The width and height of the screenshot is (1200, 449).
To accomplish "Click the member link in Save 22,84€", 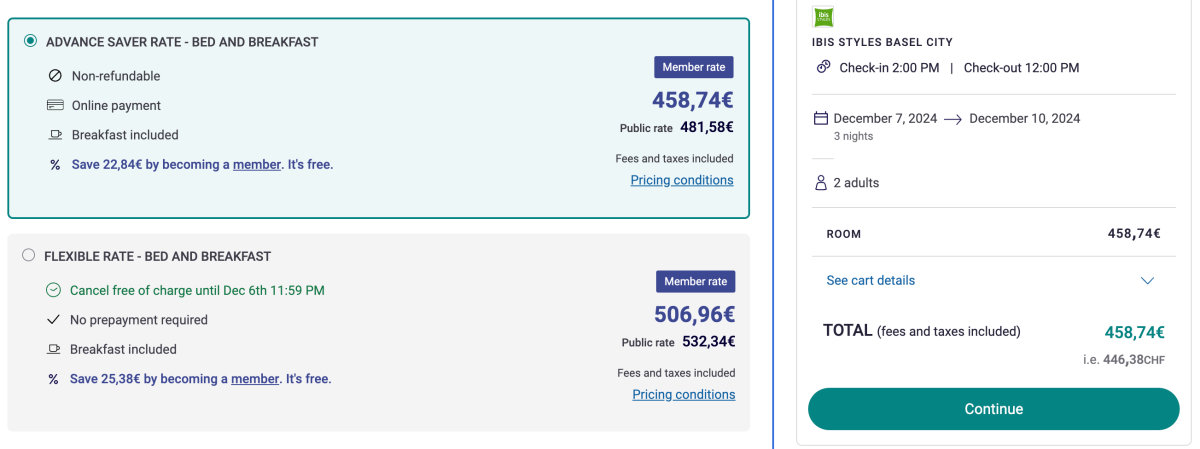I will click(x=257, y=164).
